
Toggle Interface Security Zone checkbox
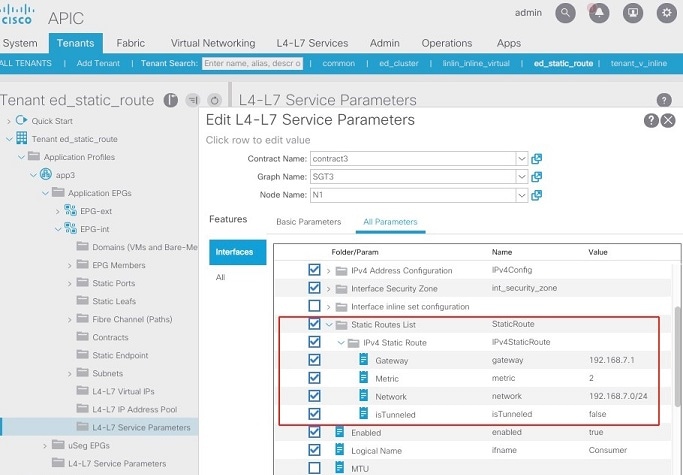[x=314, y=288]
